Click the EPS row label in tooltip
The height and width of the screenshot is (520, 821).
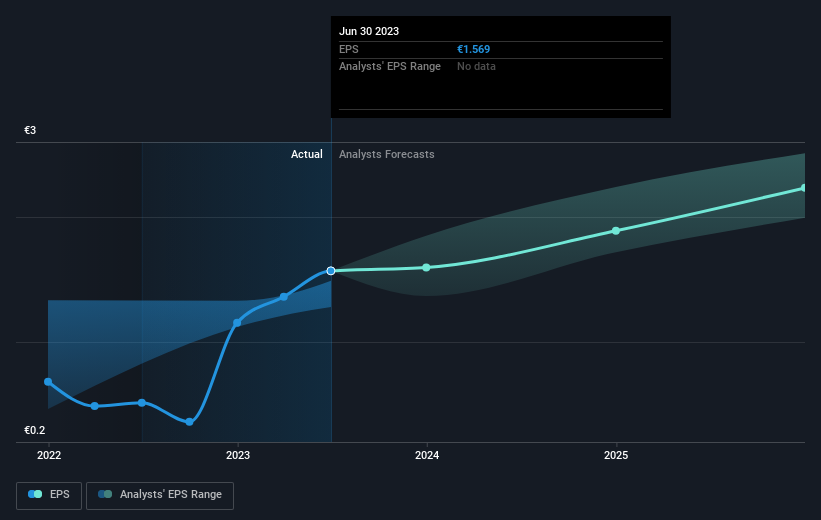[x=349, y=49]
